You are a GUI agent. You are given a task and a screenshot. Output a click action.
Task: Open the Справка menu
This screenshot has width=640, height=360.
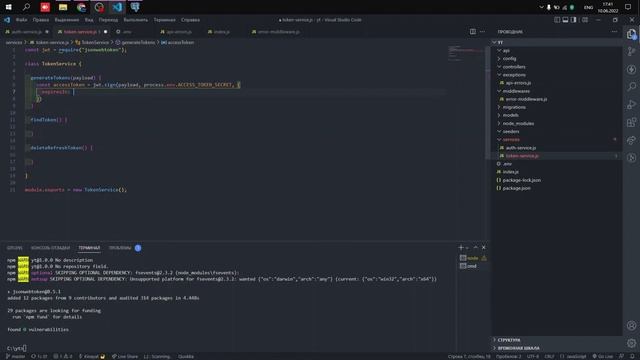click(x=190, y=20)
